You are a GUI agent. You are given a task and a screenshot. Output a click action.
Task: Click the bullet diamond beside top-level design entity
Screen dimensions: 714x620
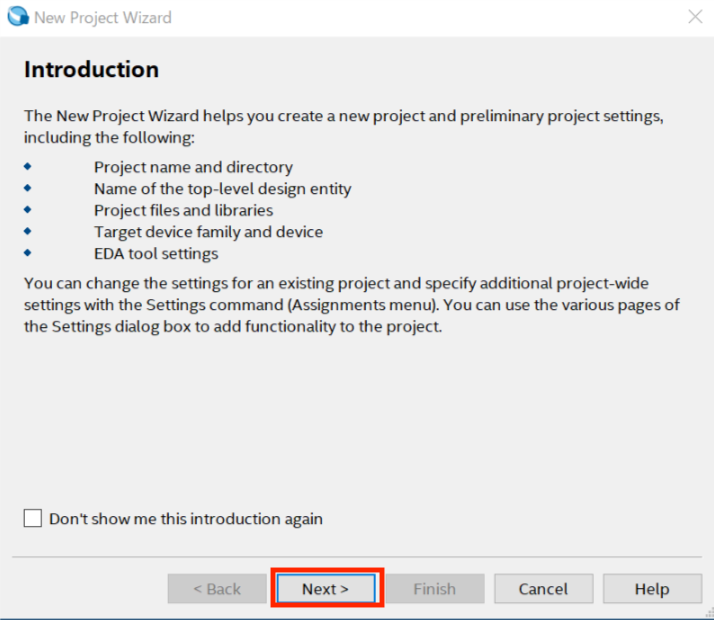28,187
